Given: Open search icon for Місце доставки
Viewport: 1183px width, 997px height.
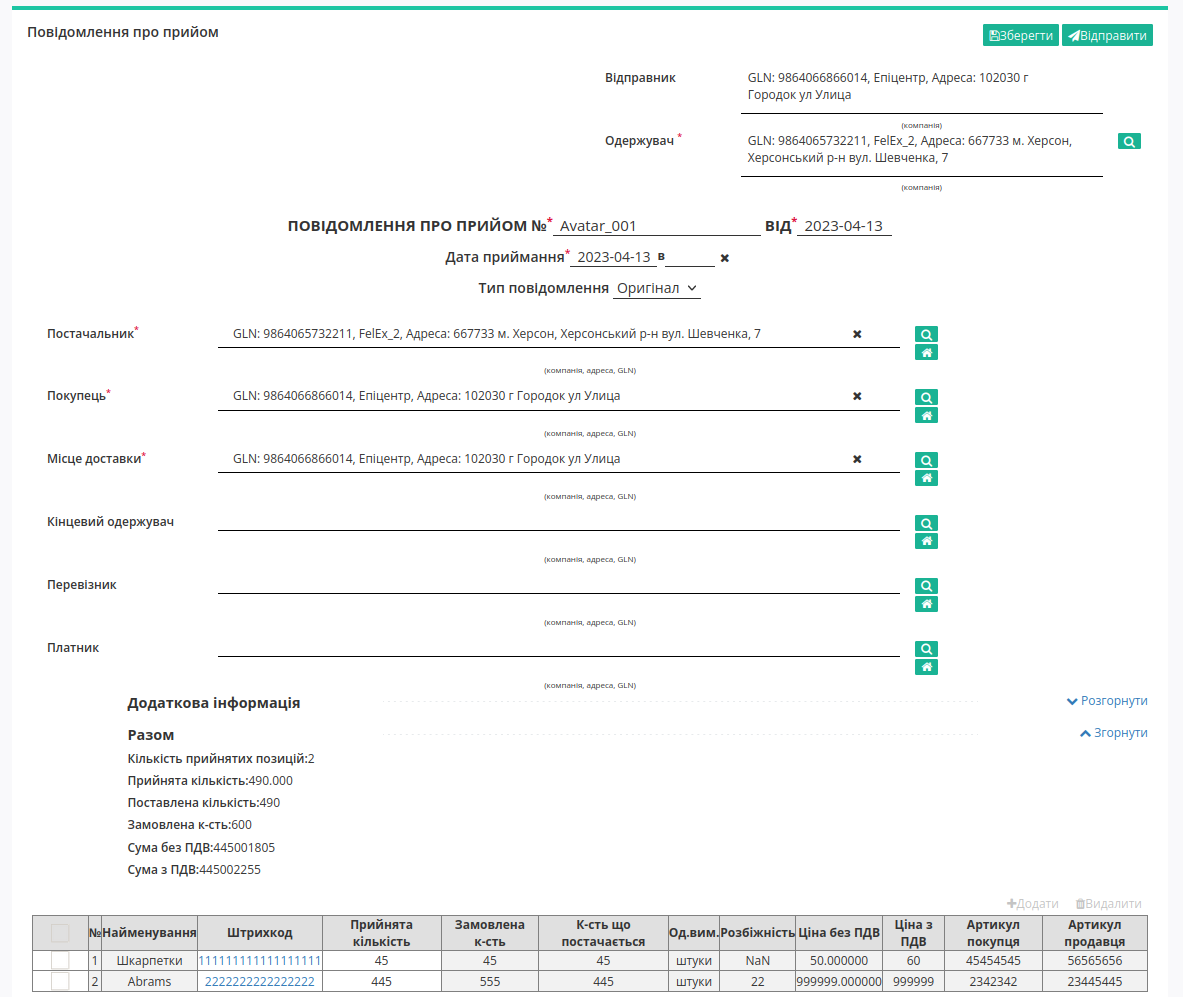Looking at the screenshot, I should tap(926, 460).
